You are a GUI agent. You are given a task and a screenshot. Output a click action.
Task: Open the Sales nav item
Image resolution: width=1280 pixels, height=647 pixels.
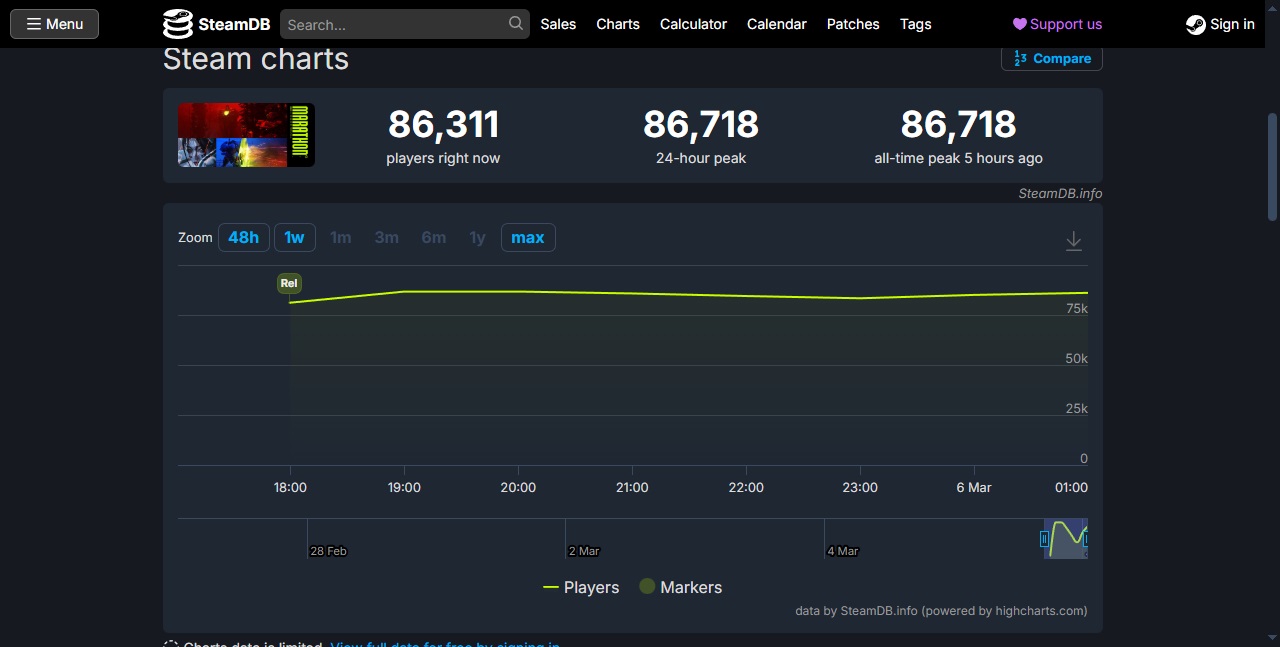click(x=558, y=24)
